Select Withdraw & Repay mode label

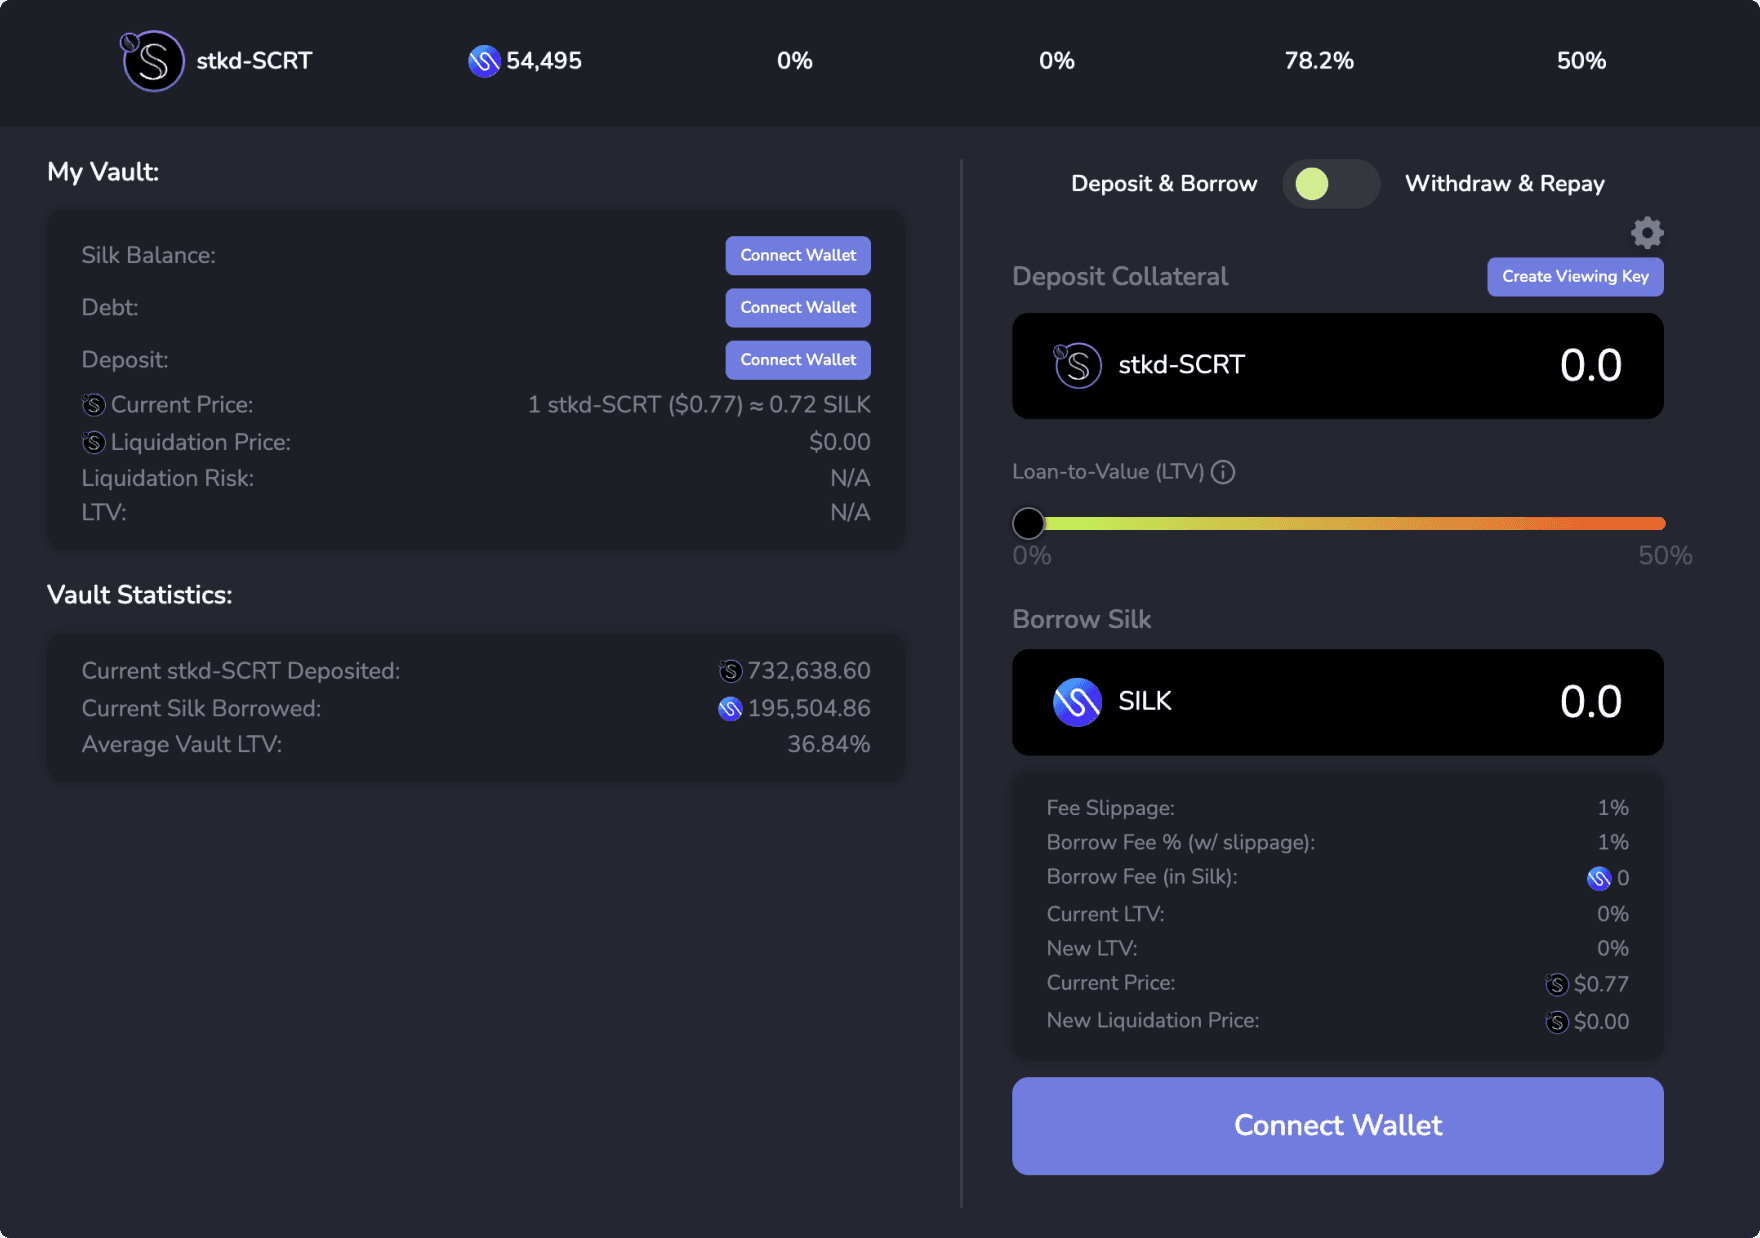click(x=1505, y=184)
